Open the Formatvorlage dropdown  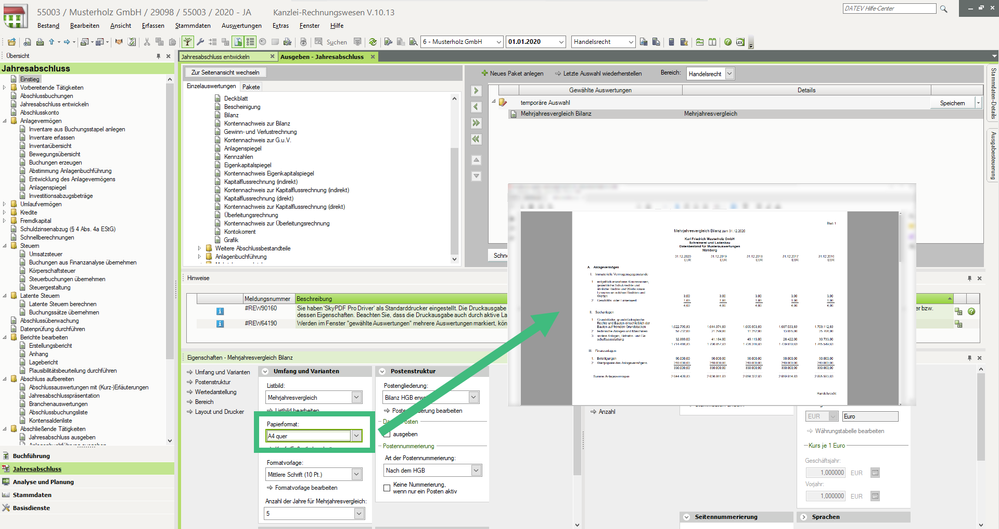357,474
